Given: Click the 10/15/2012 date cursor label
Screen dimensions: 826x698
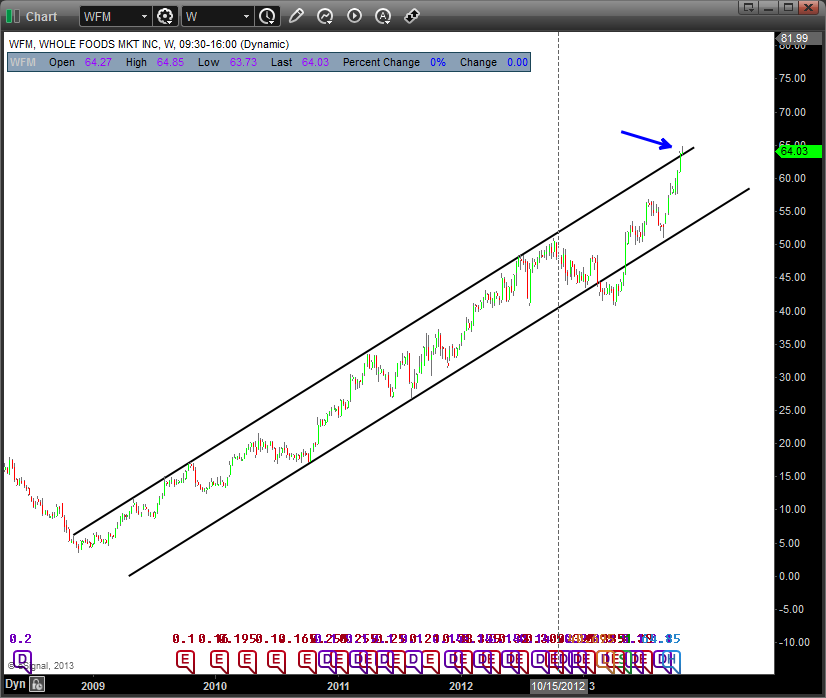Looking at the screenshot, I should pyautogui.click(x=558, y=686).
